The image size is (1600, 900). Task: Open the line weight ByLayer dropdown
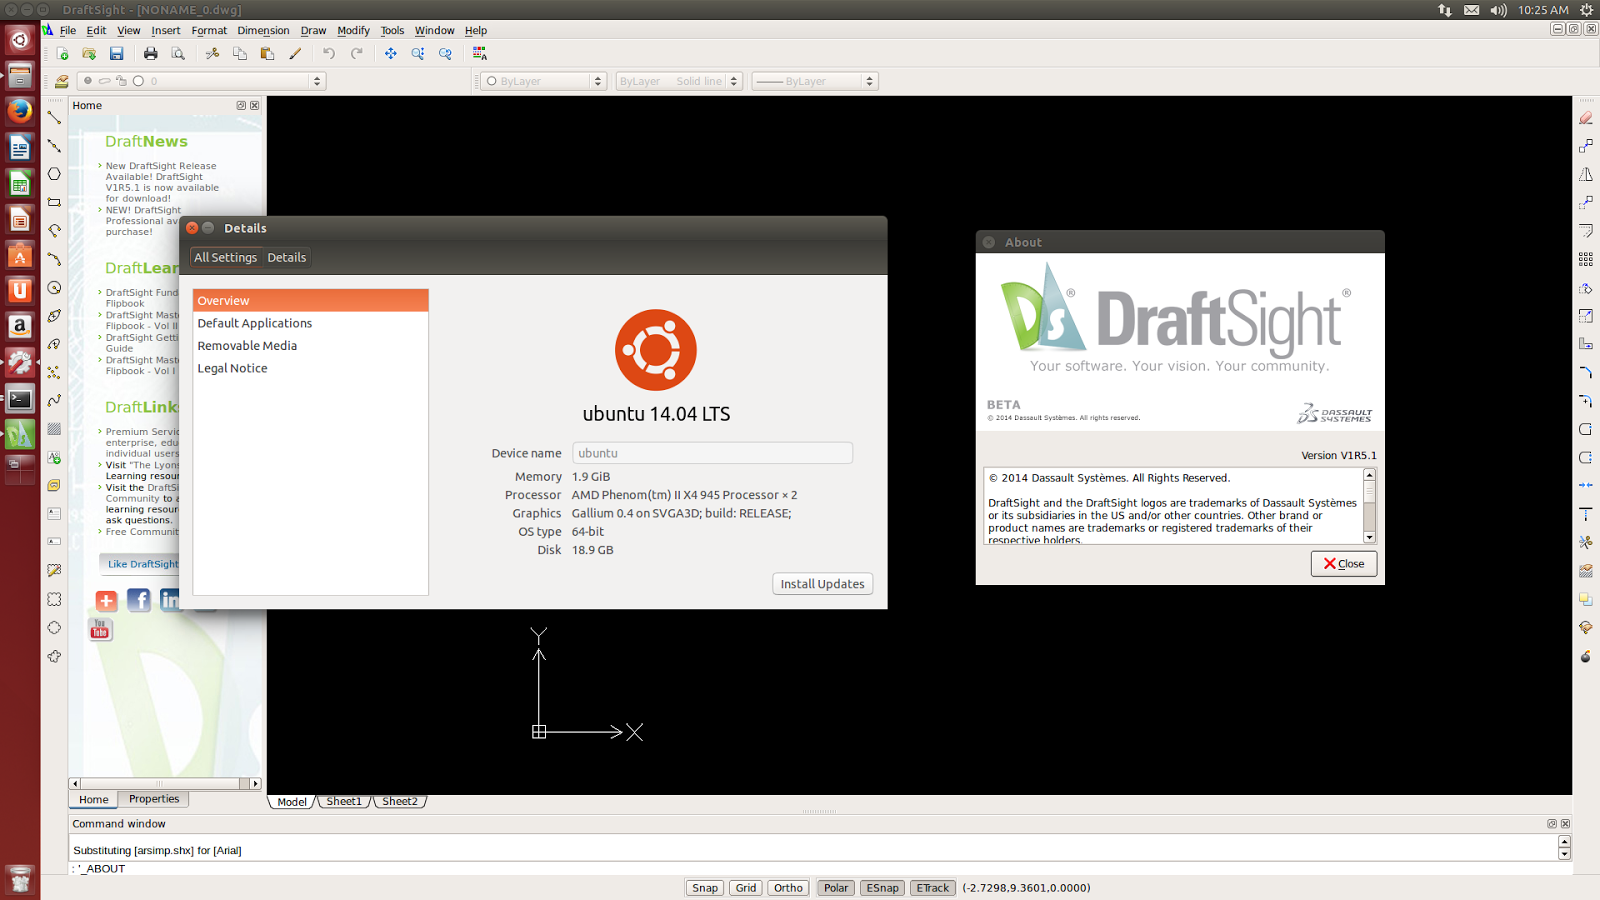pos(815,81)
